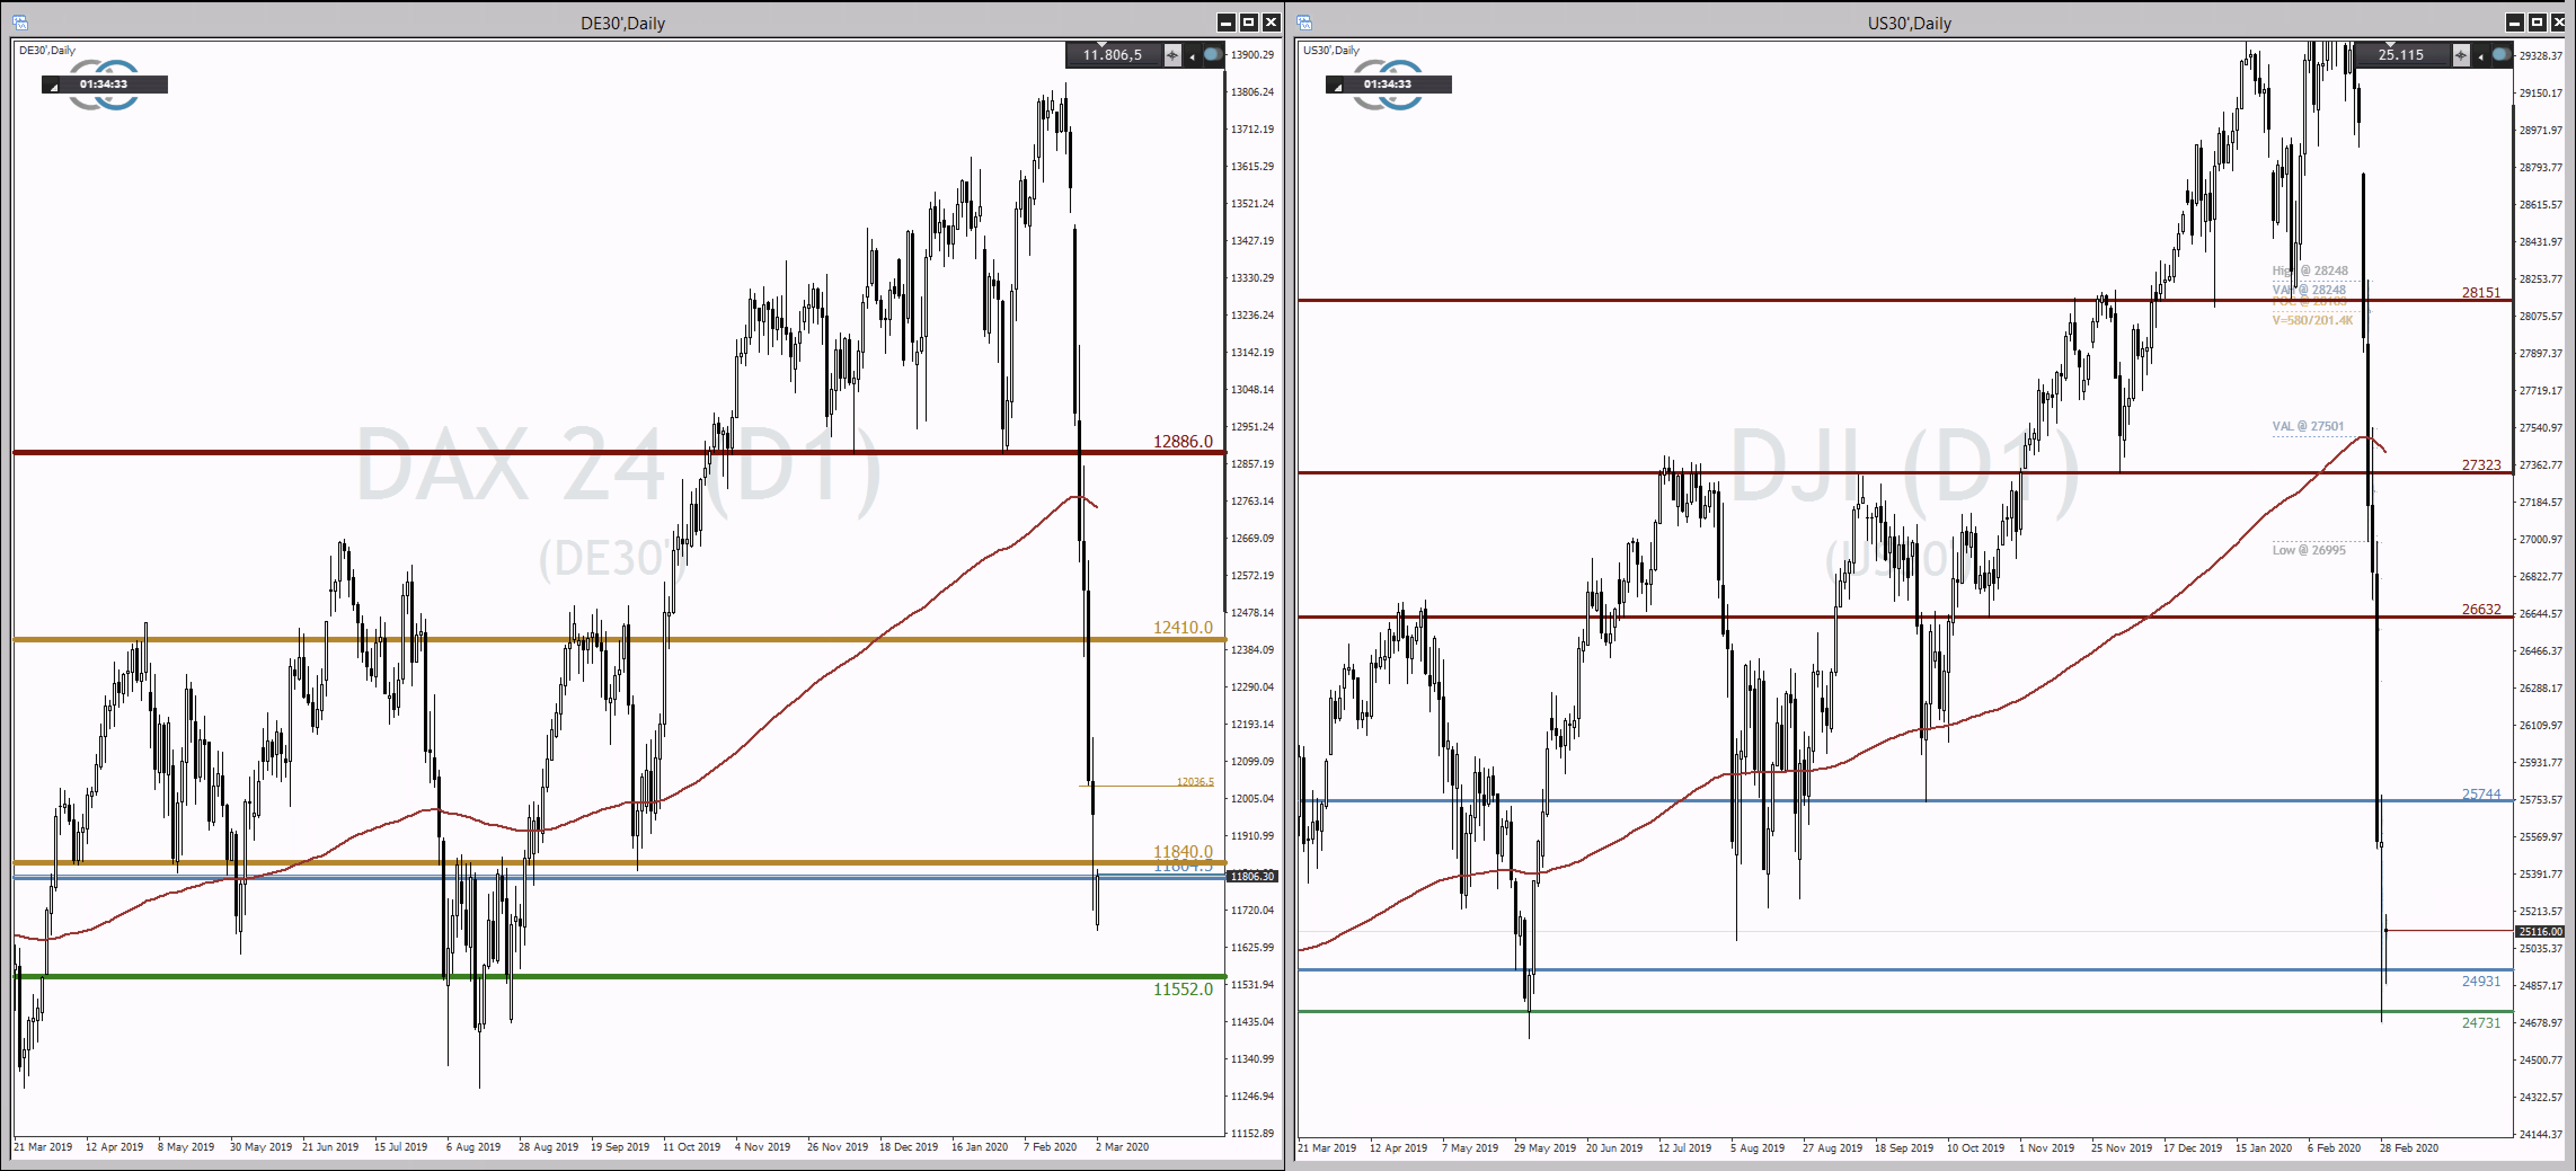Click the 13900.29 price scale value
This screenshot has height=1171, width=2576.
(1252, 55)
